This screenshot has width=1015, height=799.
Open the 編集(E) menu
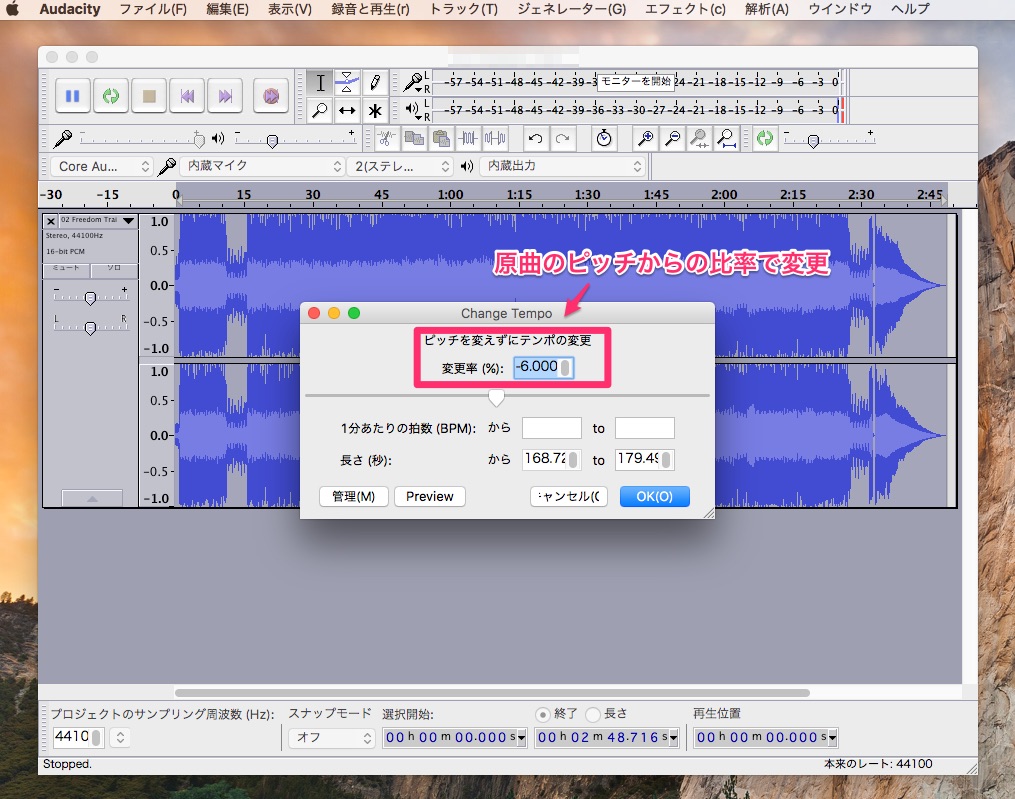pyautogui.click(x=227, y=9)
